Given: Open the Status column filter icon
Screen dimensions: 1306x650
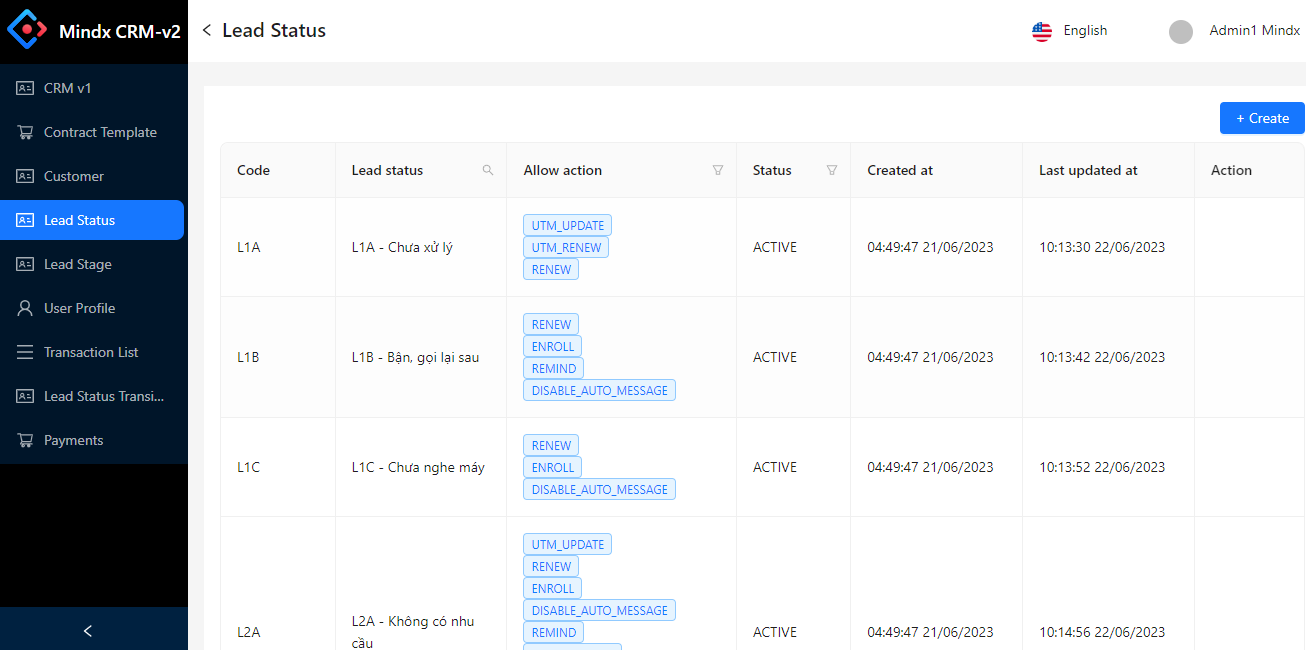Looking at the screenshot, I should 831,170.
